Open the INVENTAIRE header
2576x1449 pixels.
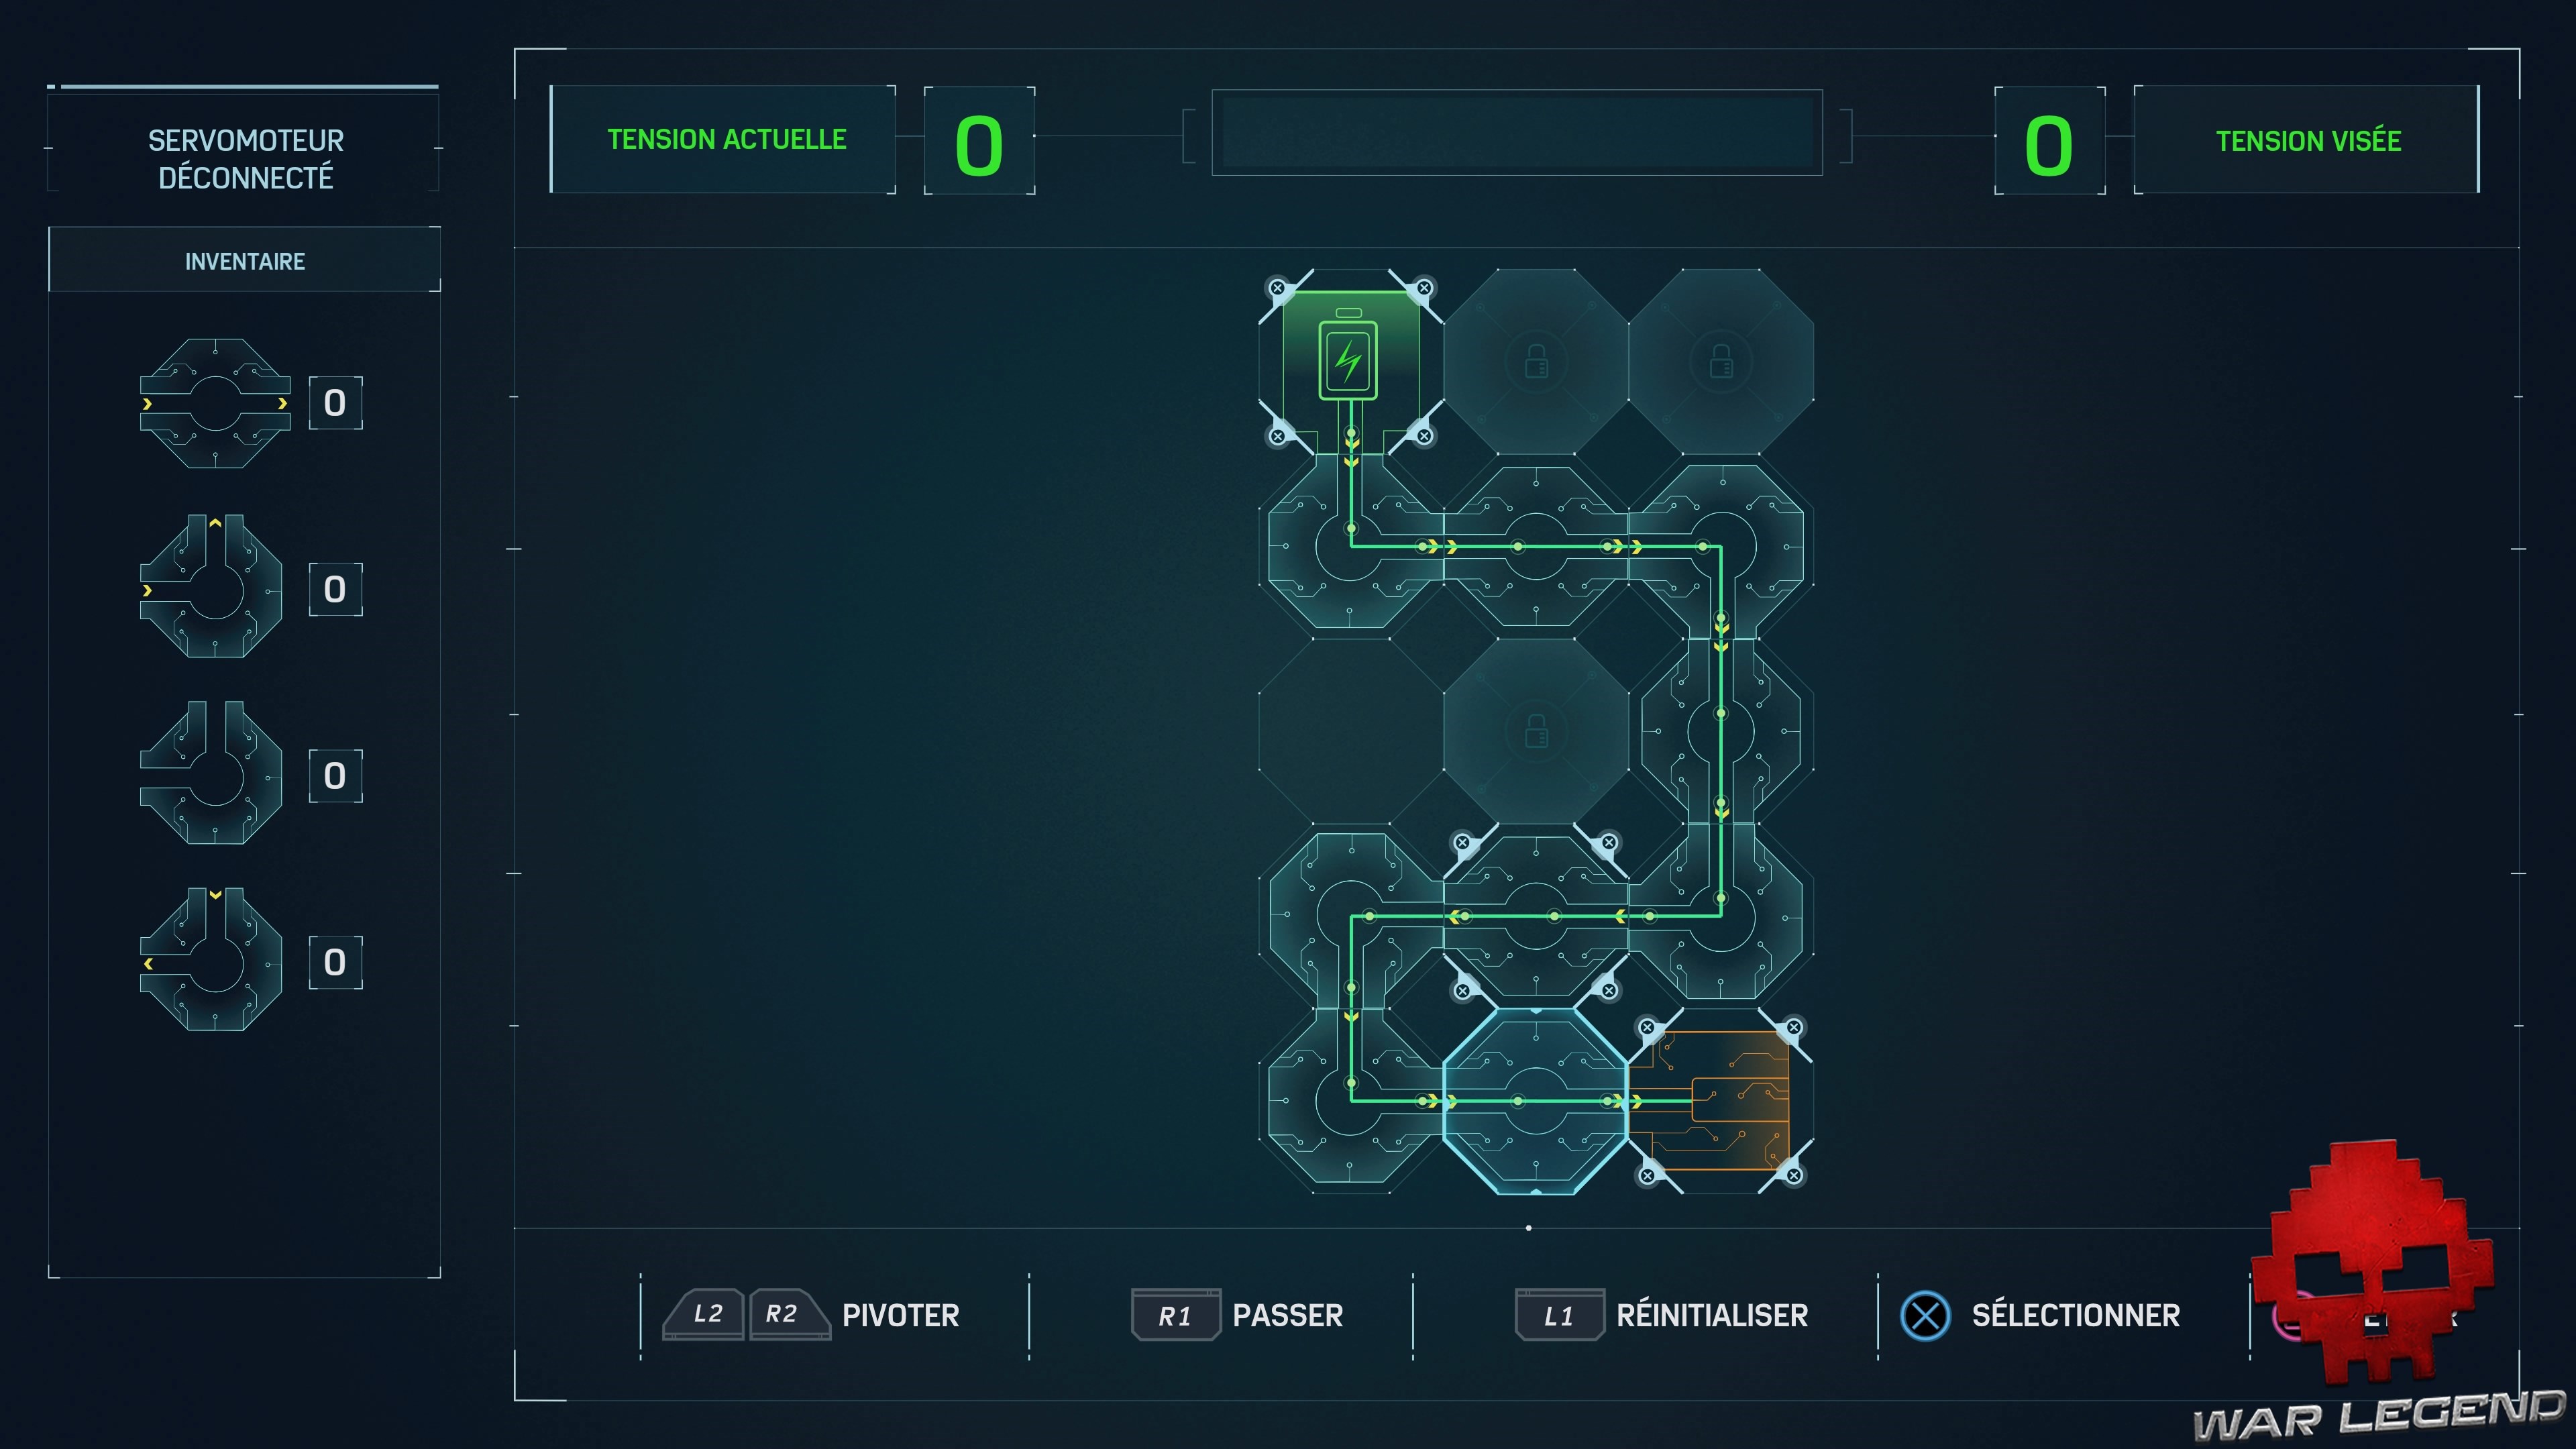pyautogui.click(x=245, y=260)
